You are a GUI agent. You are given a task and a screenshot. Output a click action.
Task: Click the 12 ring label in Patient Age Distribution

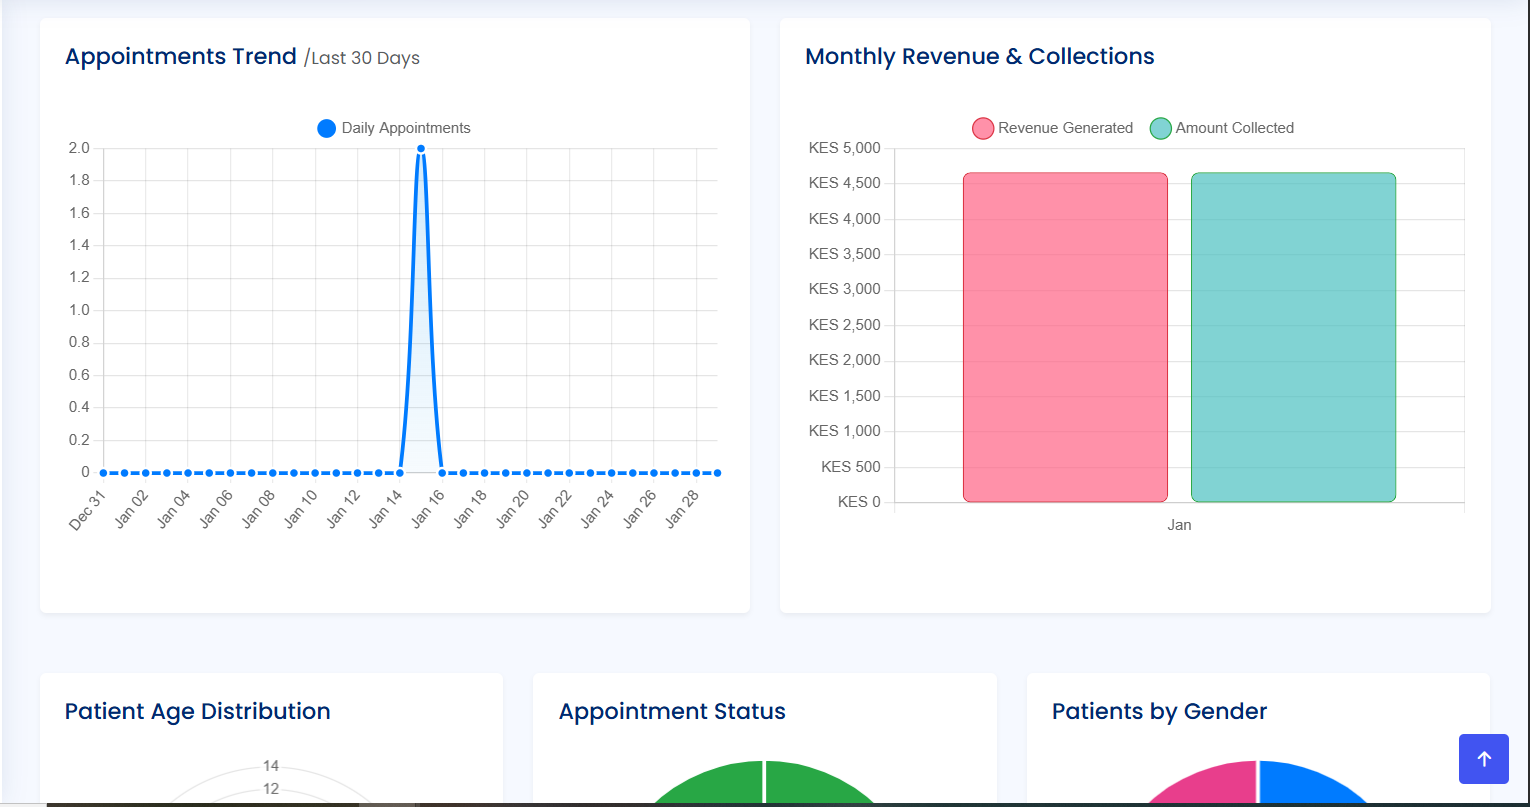pyautogui.click(x=271, y=789)
